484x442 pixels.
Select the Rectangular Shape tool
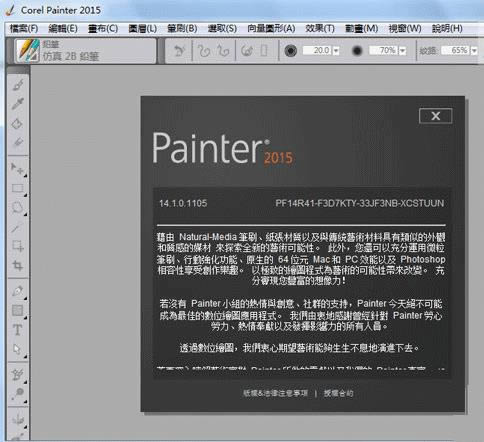(17, 310)
